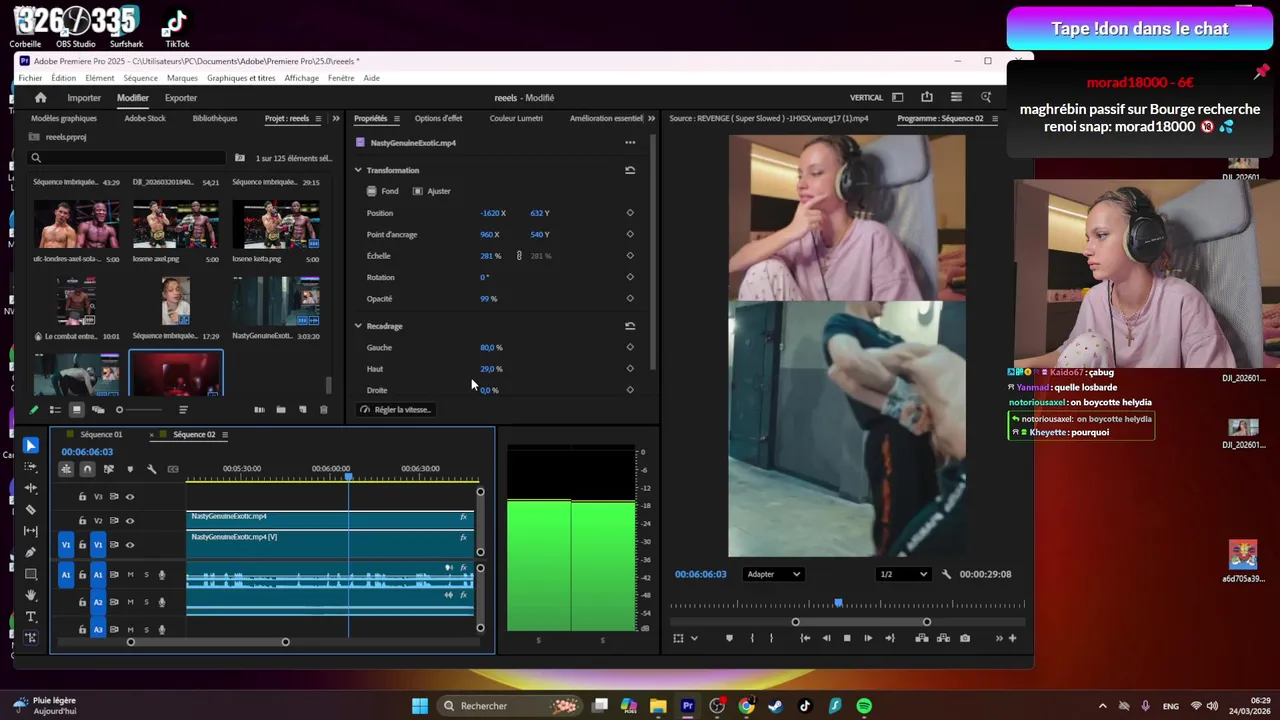
Task: Select the Type (T) tool
Action: point(31,616)
